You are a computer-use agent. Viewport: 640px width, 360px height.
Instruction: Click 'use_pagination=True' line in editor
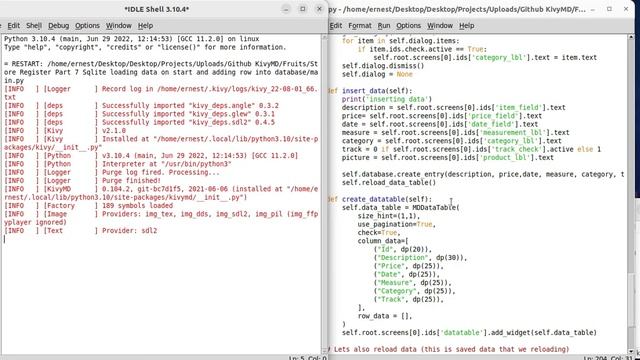click(x=396, y=224)
